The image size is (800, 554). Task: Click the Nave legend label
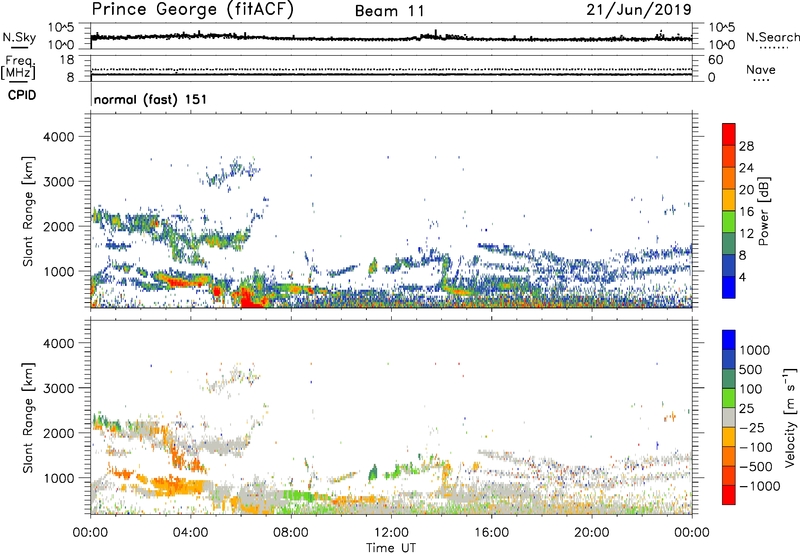[x=761, y=70]
